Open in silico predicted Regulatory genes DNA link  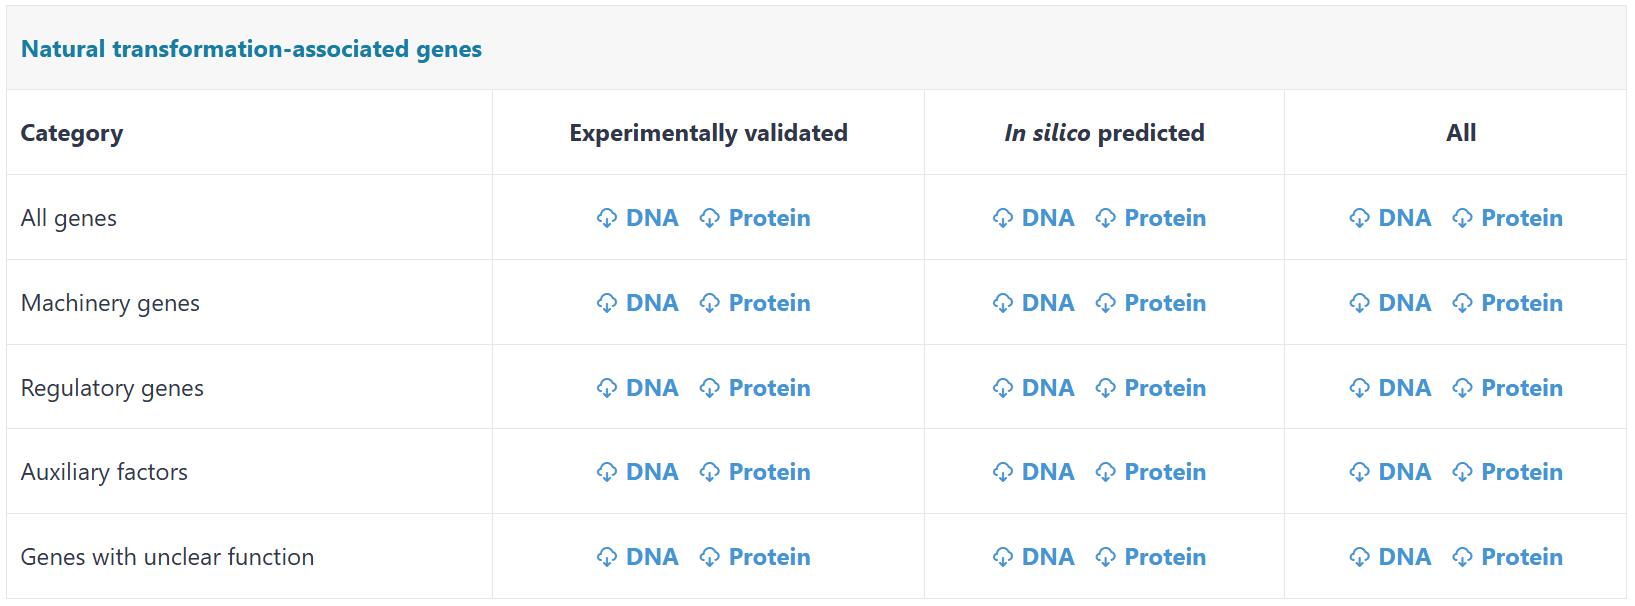1047,388
